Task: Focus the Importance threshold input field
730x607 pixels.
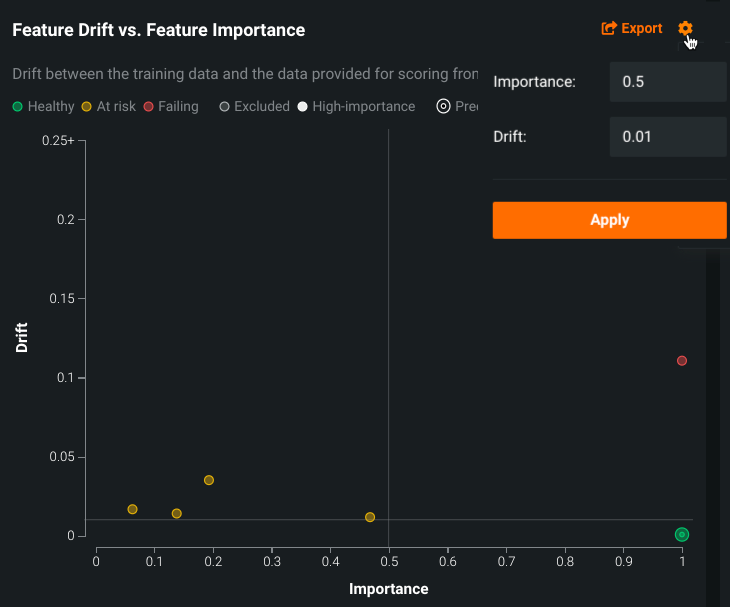Action: pyautogui.click(x=667, y=82)
